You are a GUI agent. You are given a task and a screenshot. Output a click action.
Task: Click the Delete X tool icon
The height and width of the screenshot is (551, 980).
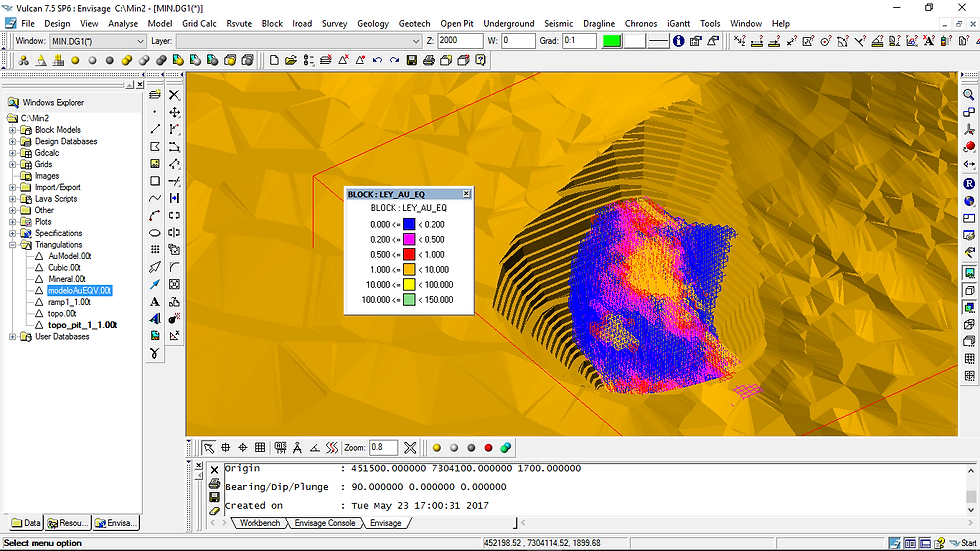pyautogui.click(x=174, y=95)
